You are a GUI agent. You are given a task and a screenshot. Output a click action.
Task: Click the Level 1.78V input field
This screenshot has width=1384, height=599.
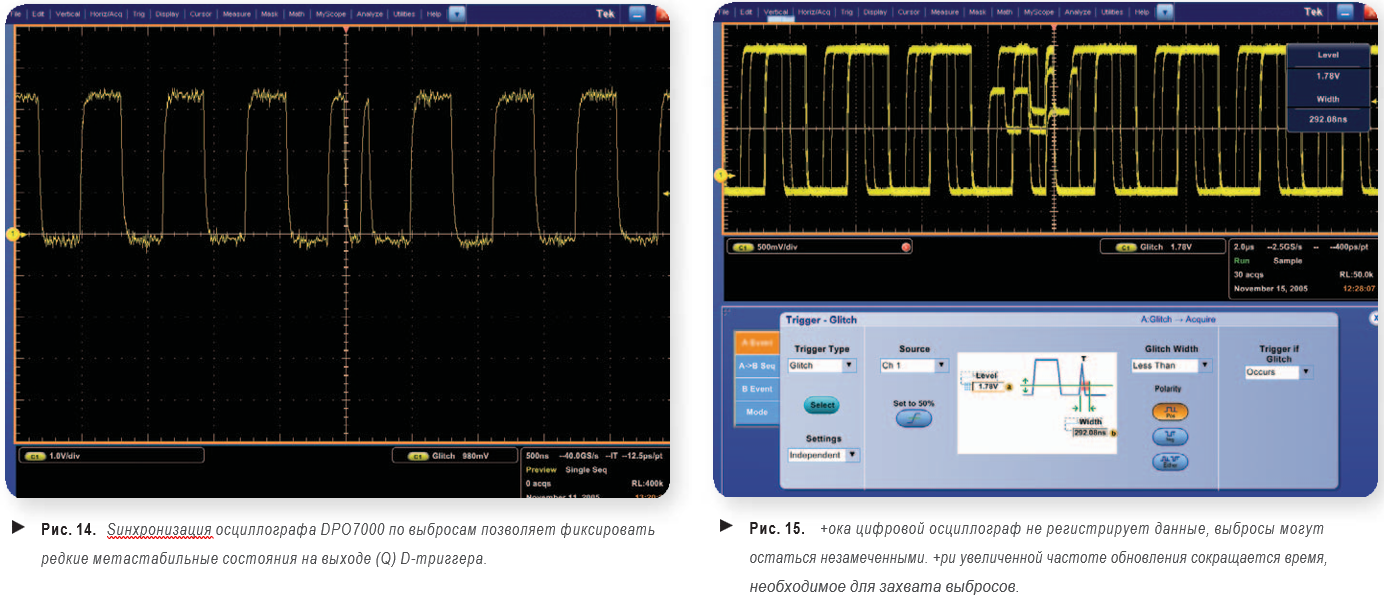[988, 386]
